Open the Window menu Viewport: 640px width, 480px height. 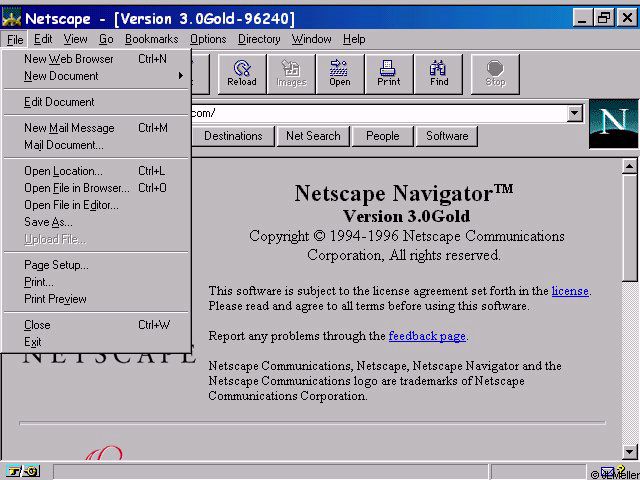[311, 39]
